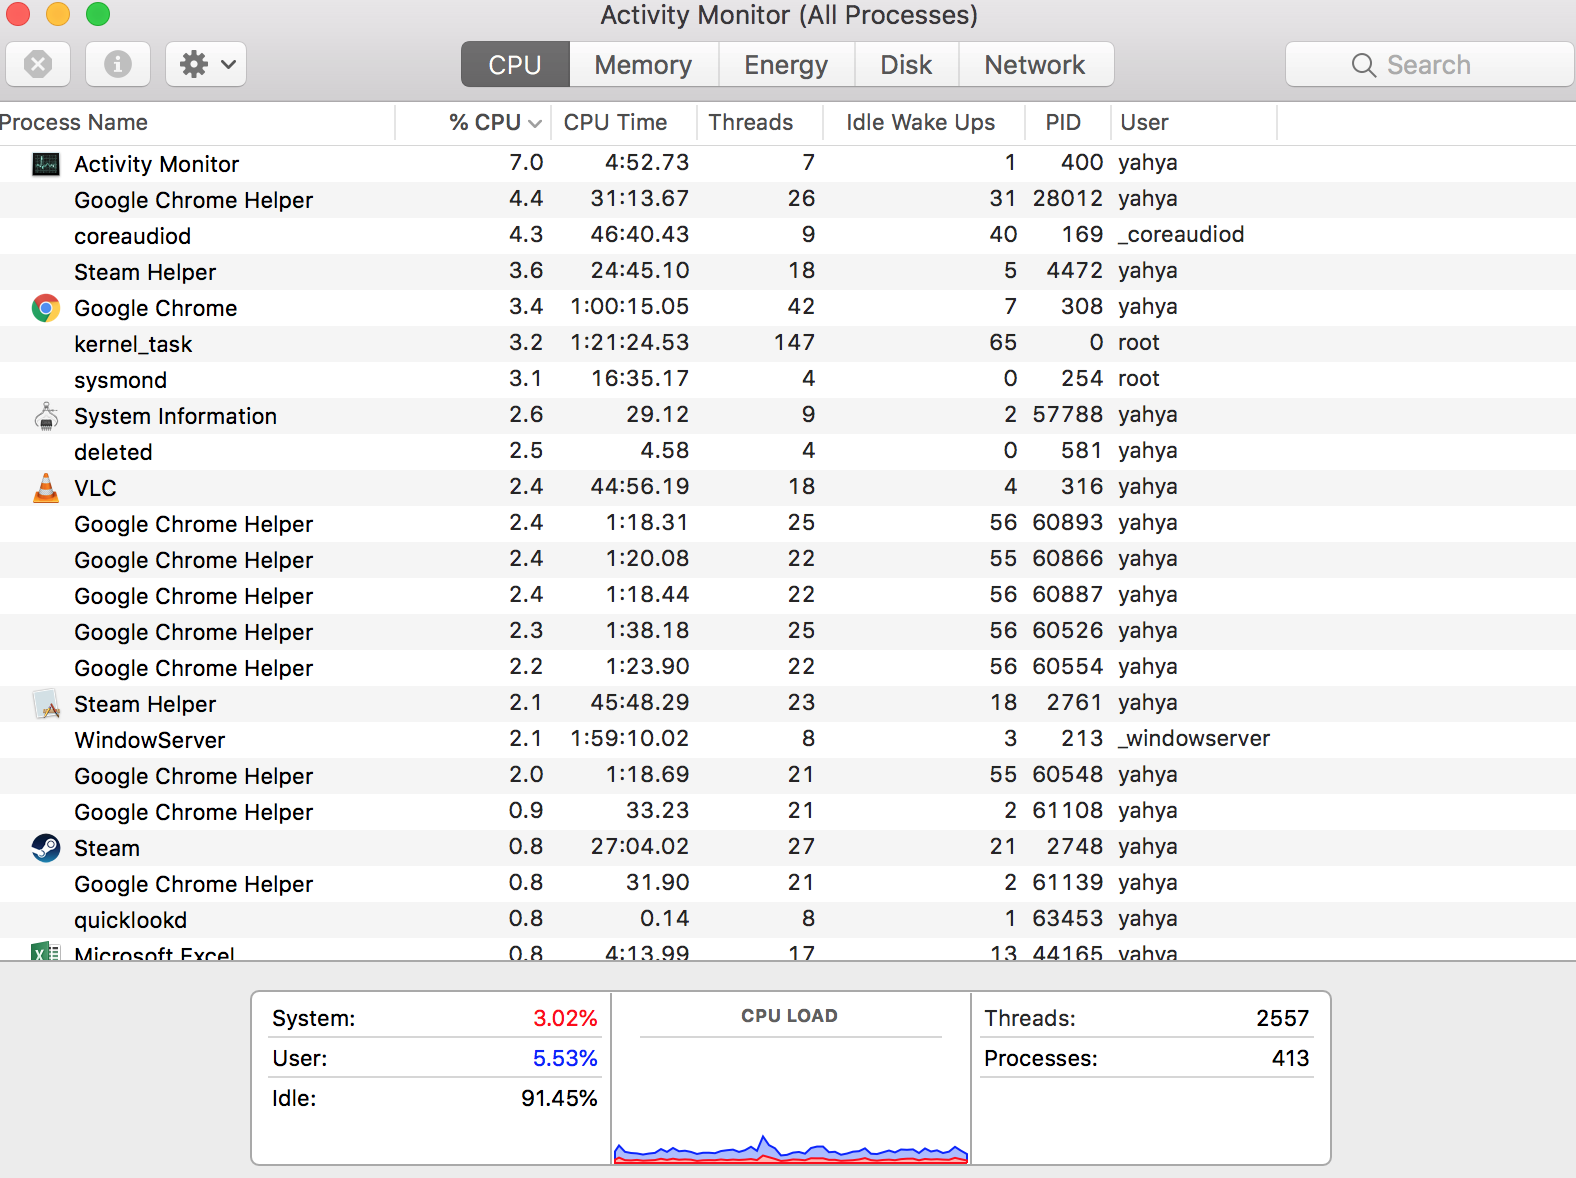The image size is (1576, 1178).
Task: Switch to the Memory tab
Action: tap(643, 64)
